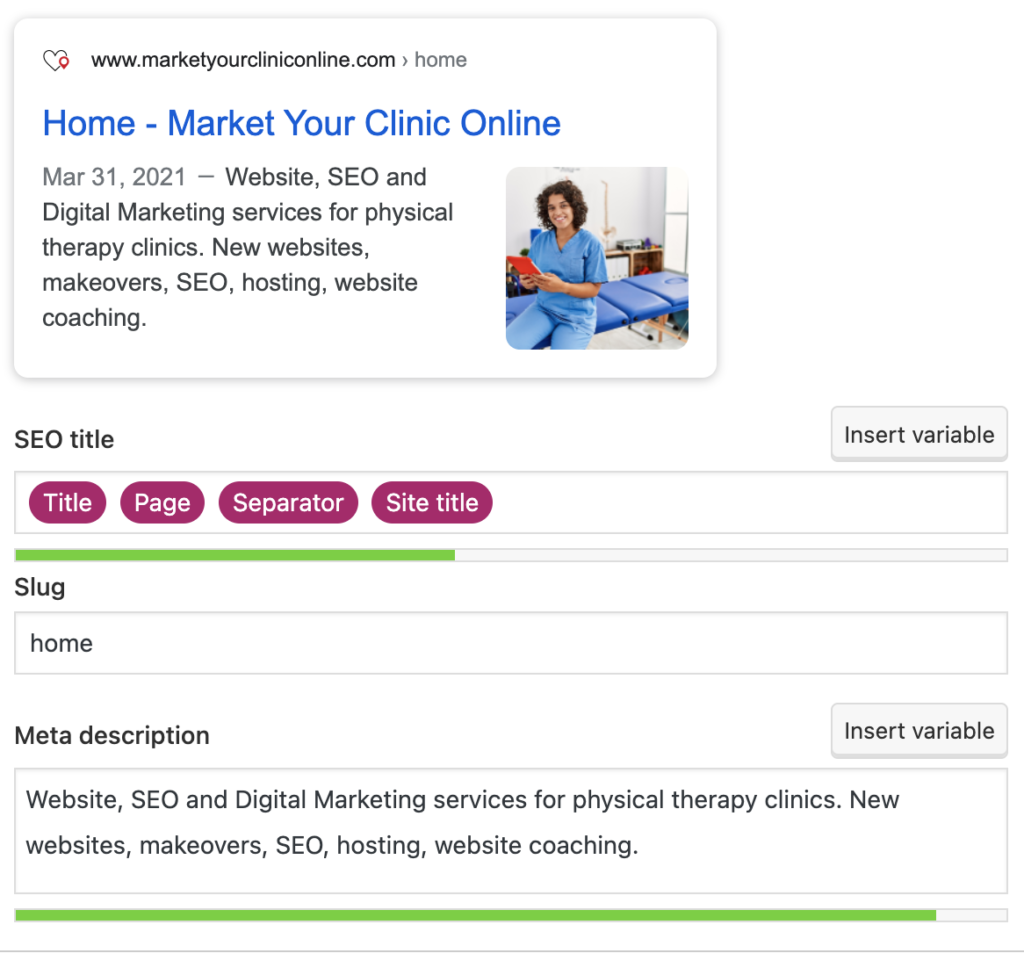Click the preview description snippet text
Screen dimensions: 1024x975
click(248, 248)
